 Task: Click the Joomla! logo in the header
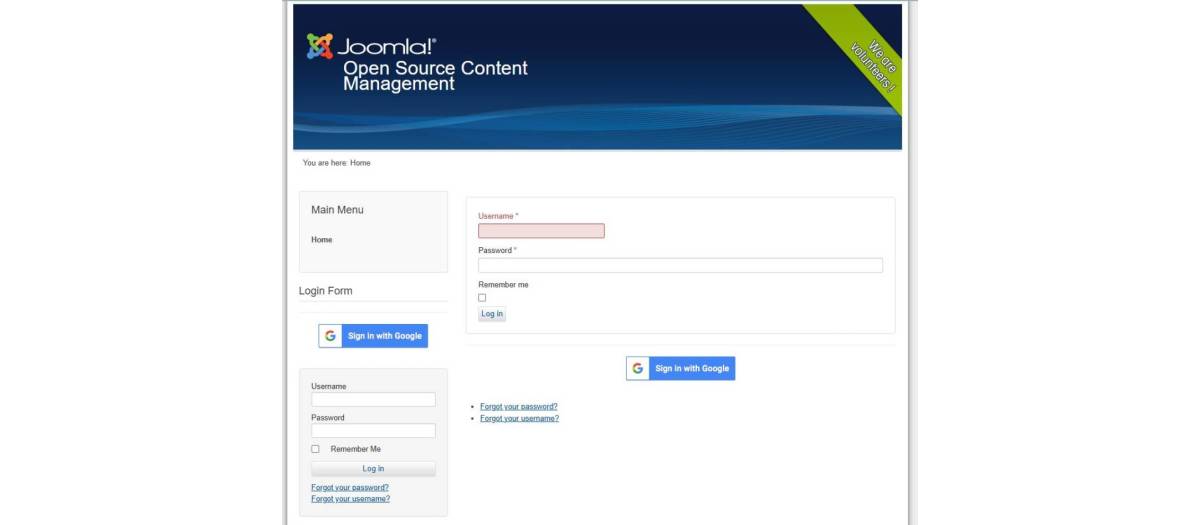(371, 46)
